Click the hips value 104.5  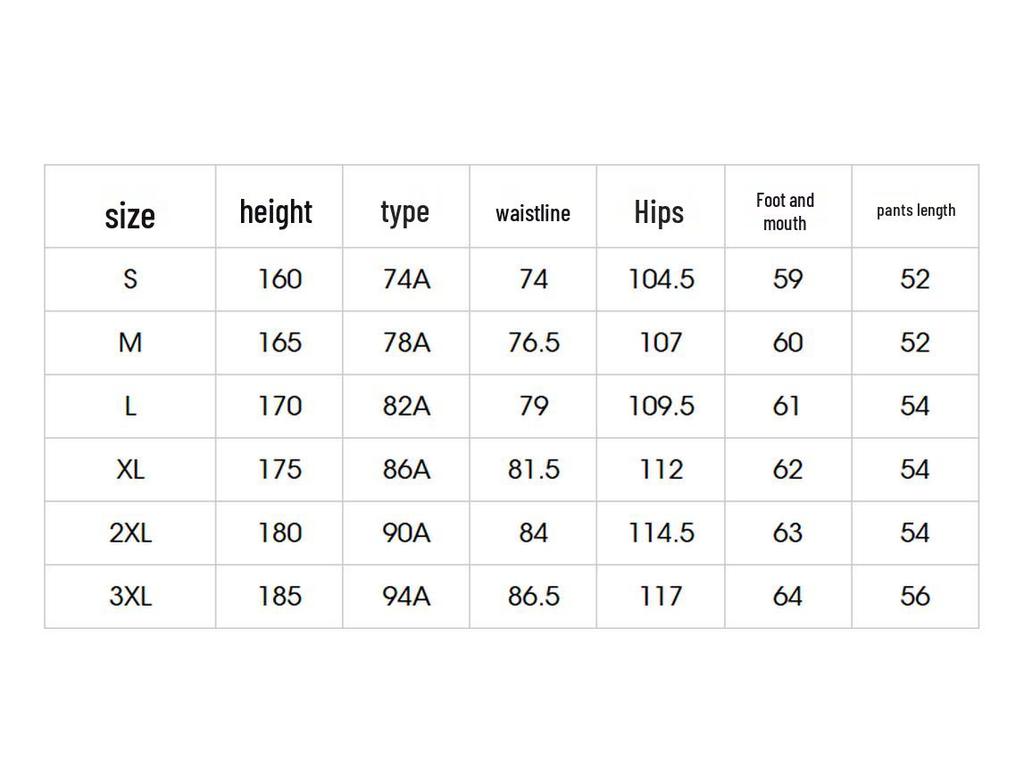660,279
